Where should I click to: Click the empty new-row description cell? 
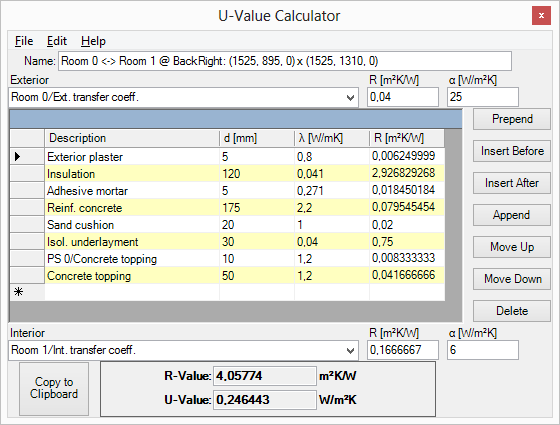coord(132,292)
